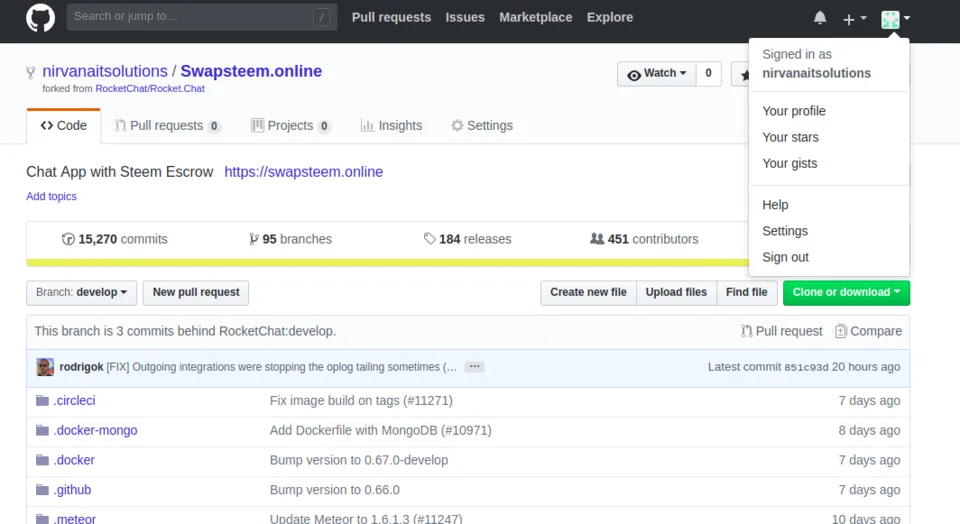
Task: Open the repository Settings tab
Action: point(482,125)
